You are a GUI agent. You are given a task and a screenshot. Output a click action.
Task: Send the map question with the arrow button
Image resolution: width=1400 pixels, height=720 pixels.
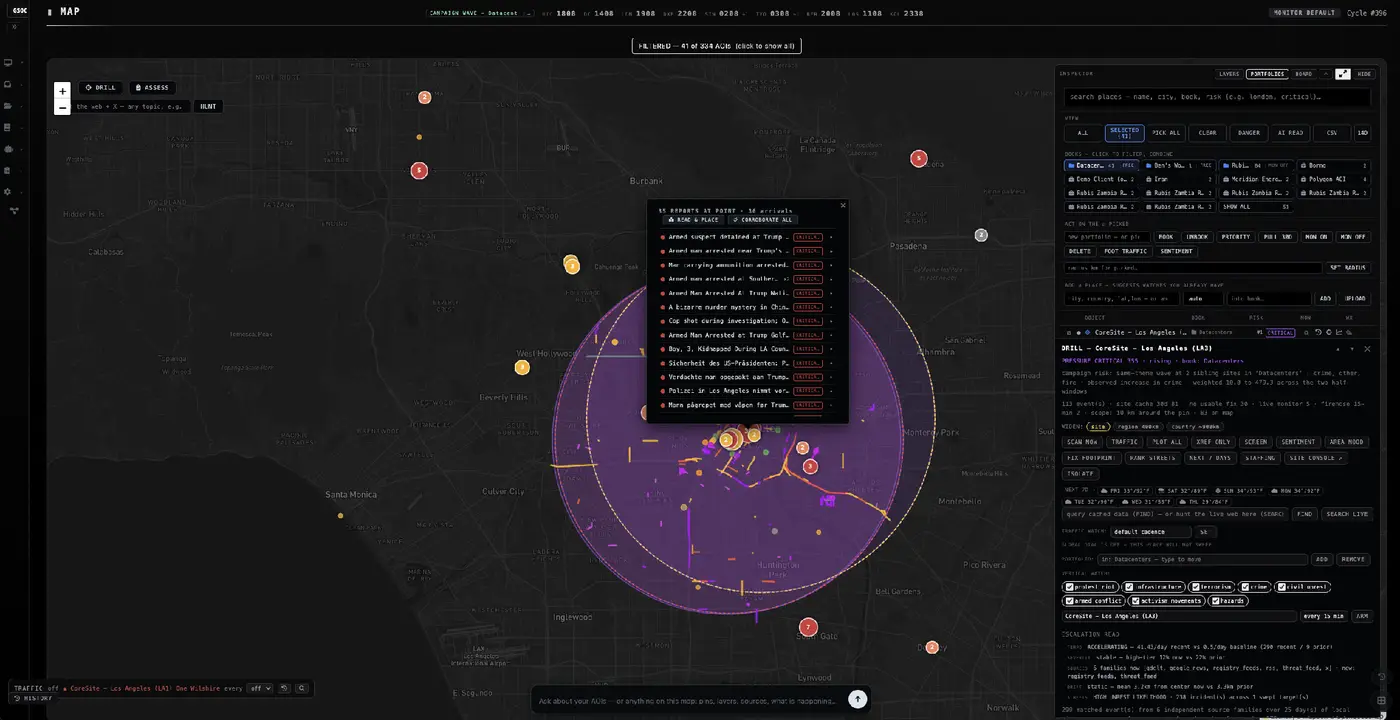point(857,700)
